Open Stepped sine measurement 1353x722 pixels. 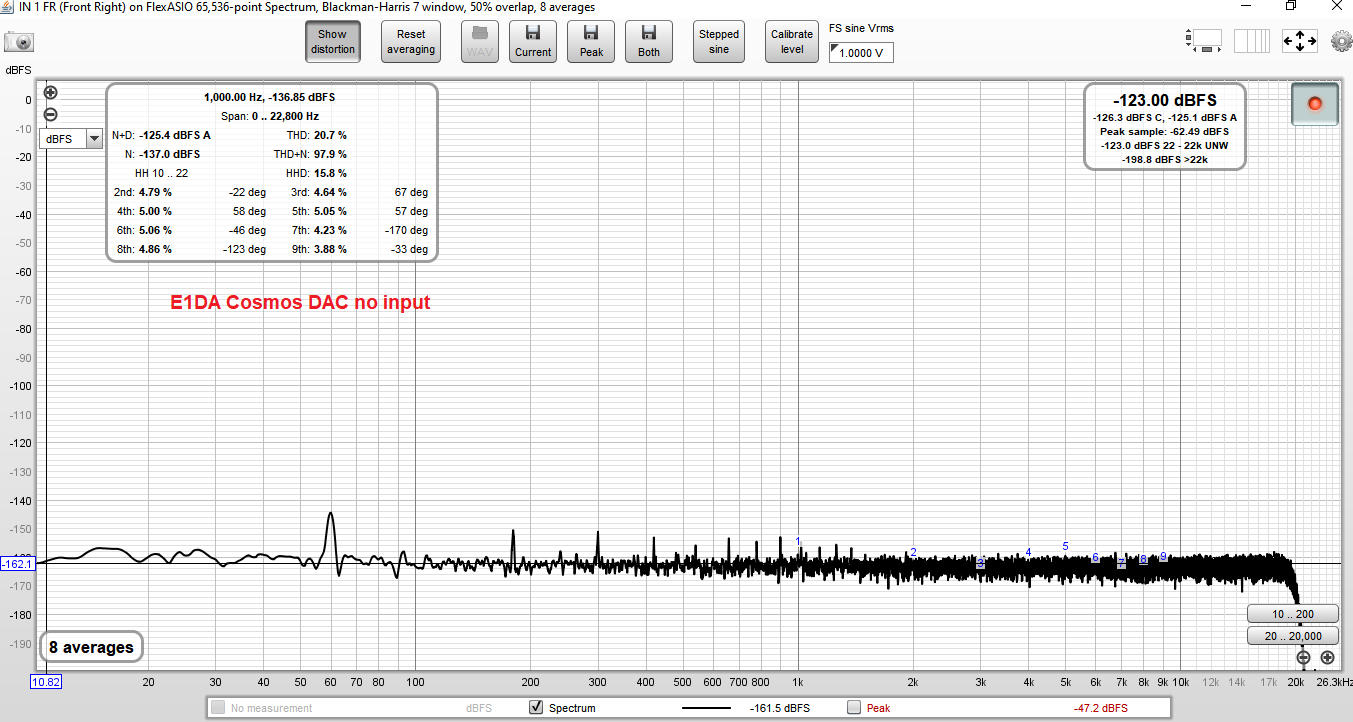719,41
